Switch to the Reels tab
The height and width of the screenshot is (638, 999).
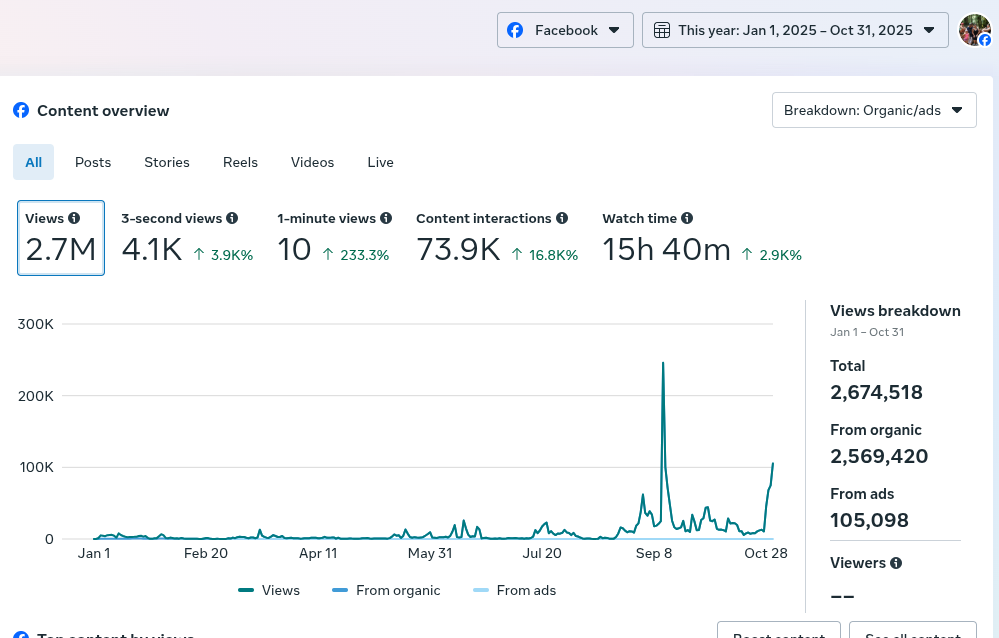tap(240, 162)
